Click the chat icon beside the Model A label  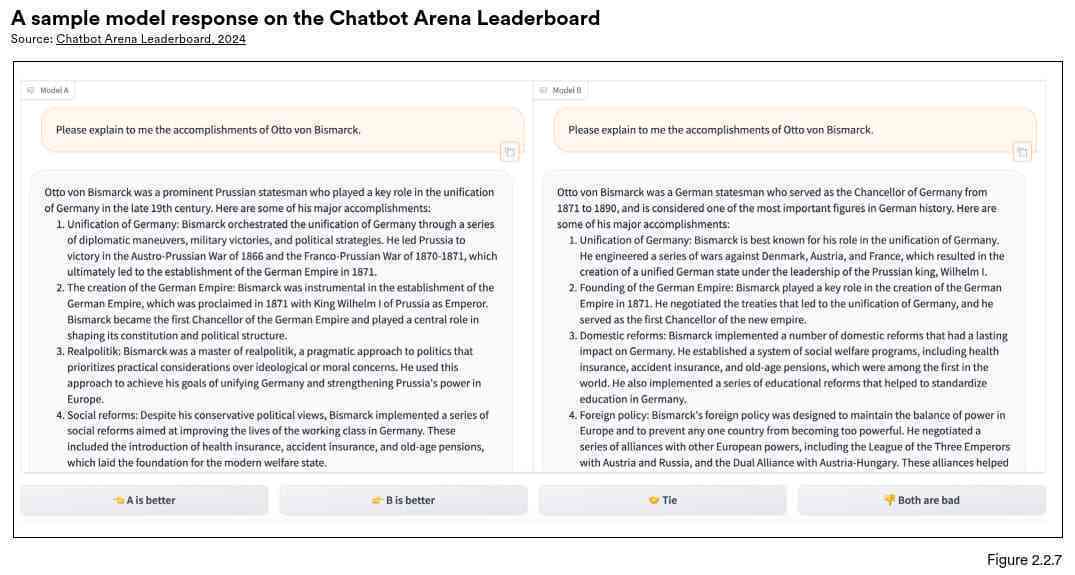point(30,90)
